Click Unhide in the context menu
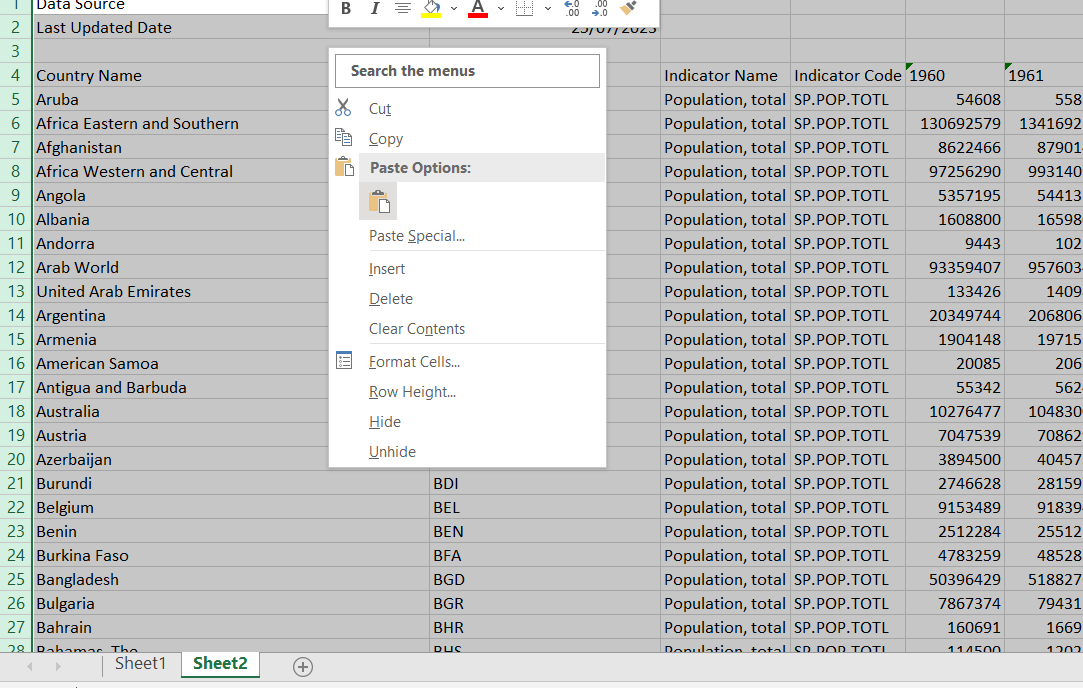This screenshot has width=1083, height=688. (392, 451)
